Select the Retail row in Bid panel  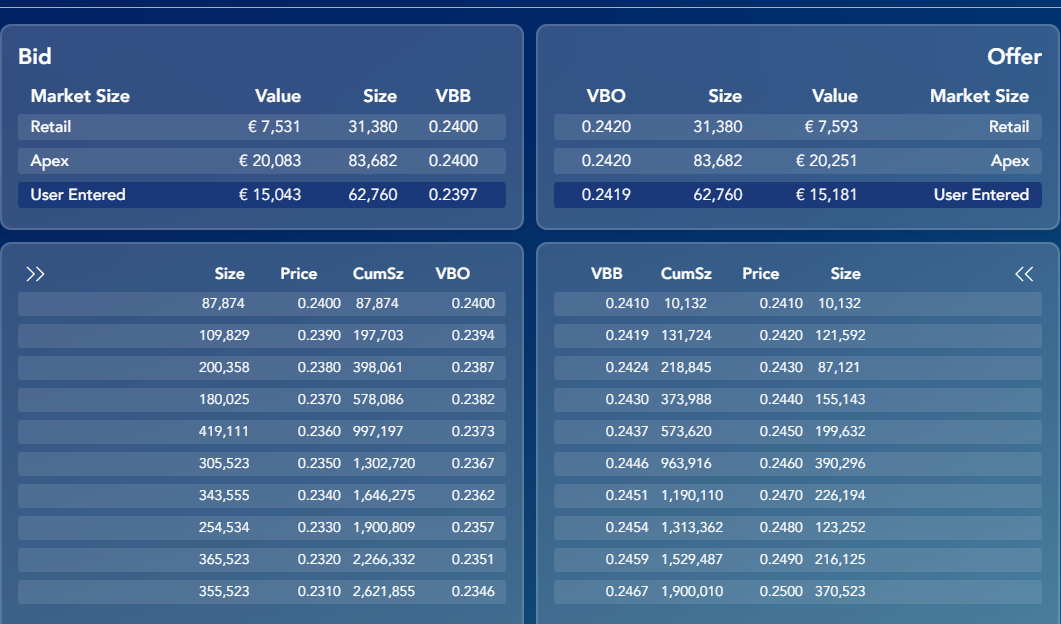pos(262,127)
